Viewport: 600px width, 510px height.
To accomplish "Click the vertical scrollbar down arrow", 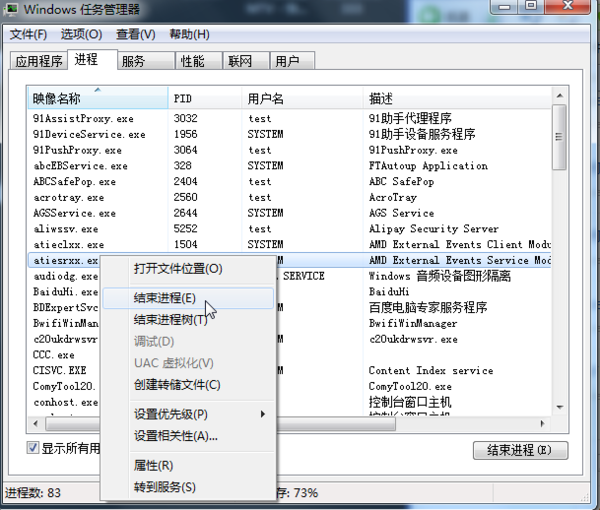I will 560,407.
